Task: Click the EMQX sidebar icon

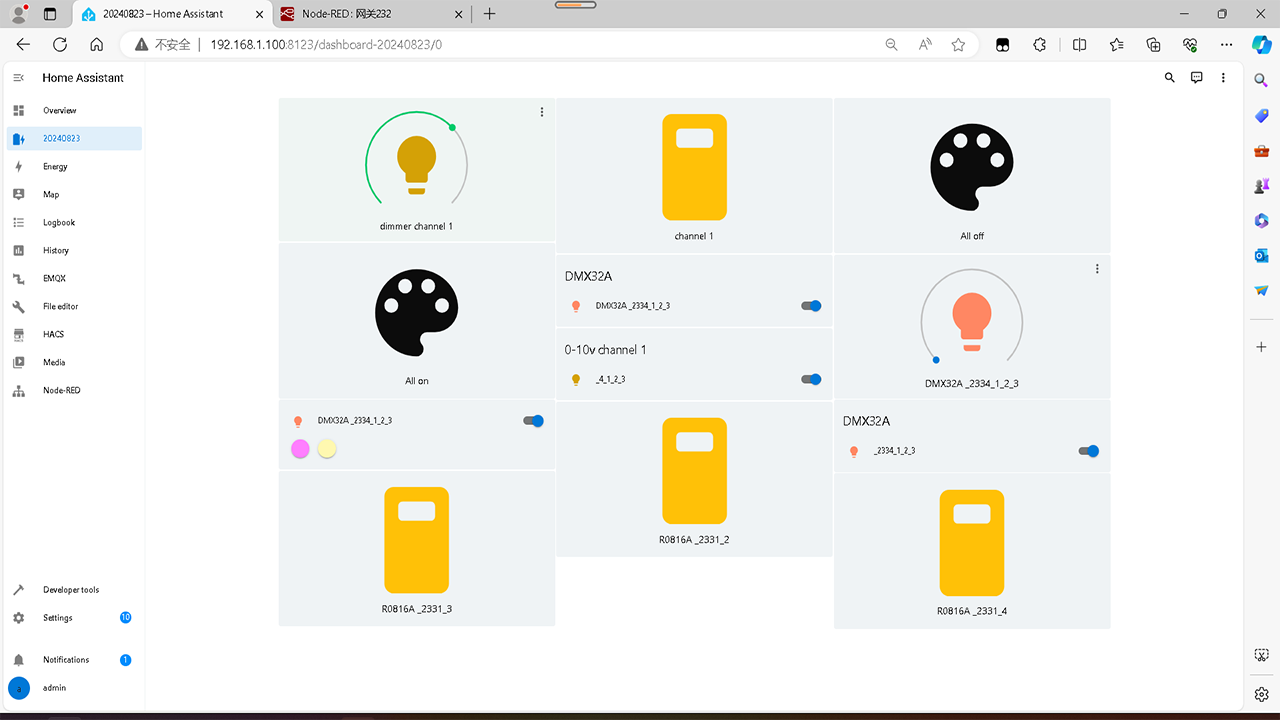Action: pos(18,278)
